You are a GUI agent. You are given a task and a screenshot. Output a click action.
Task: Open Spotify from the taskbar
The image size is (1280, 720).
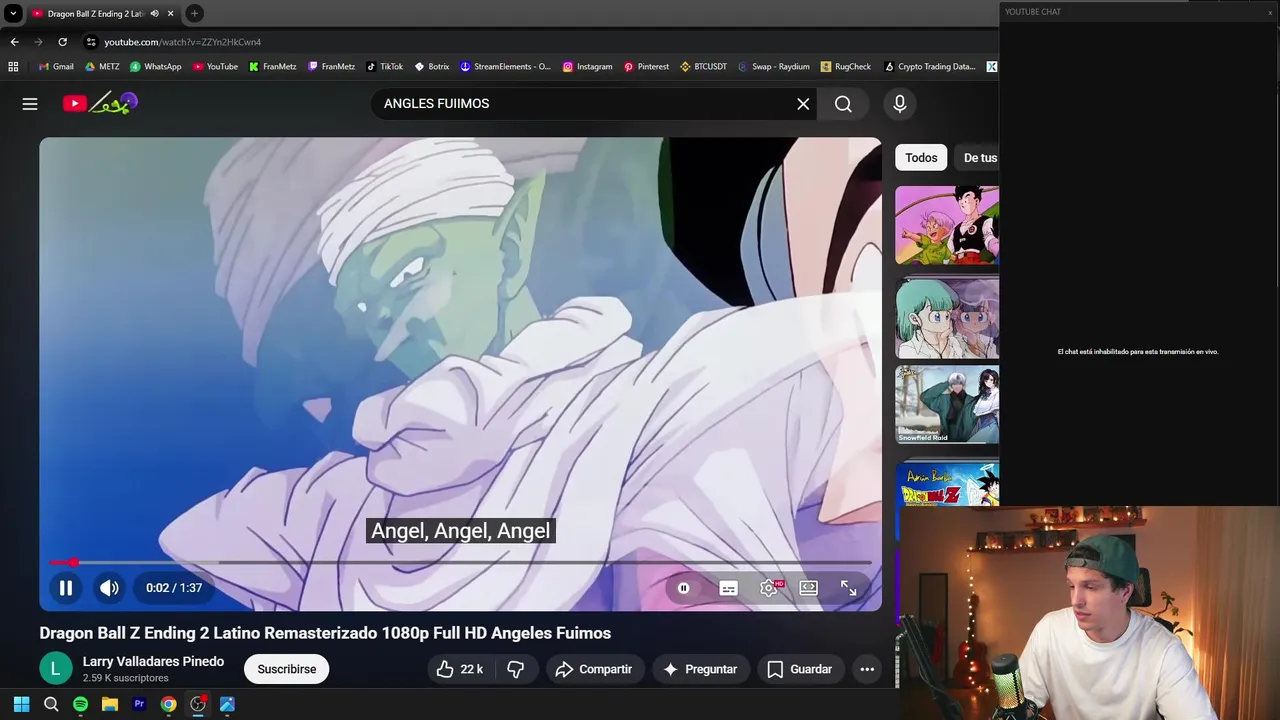tap(80, 704)
